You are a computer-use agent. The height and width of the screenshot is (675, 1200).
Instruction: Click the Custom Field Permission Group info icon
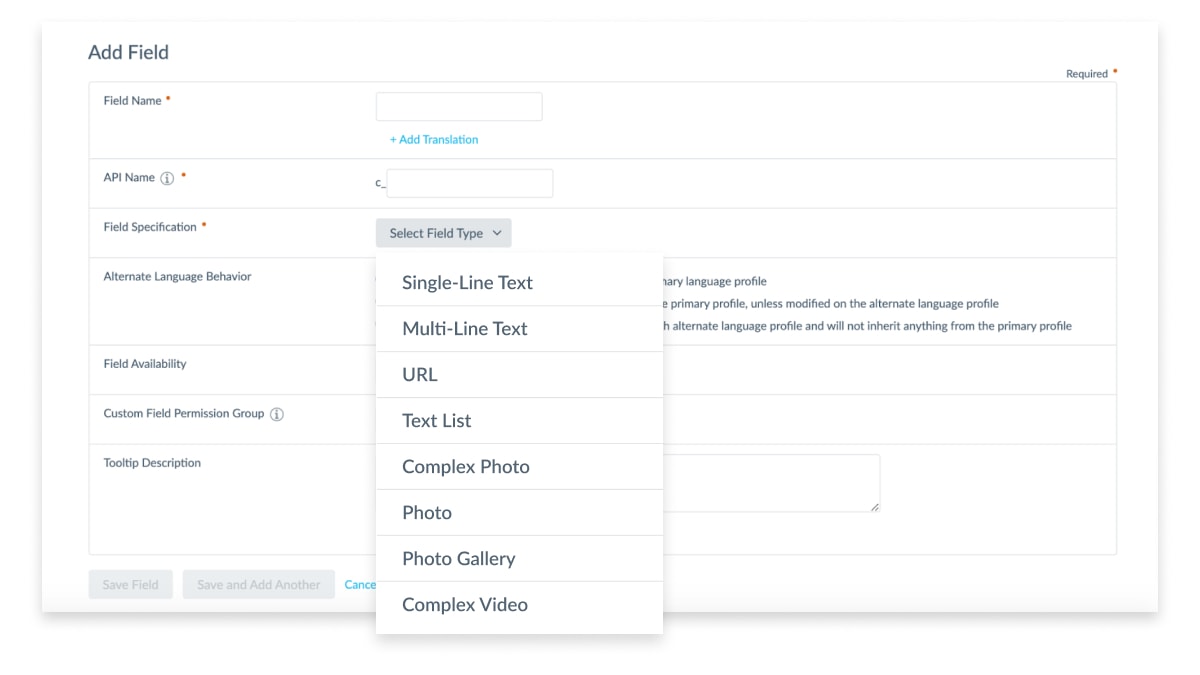(x=277, y=414)
